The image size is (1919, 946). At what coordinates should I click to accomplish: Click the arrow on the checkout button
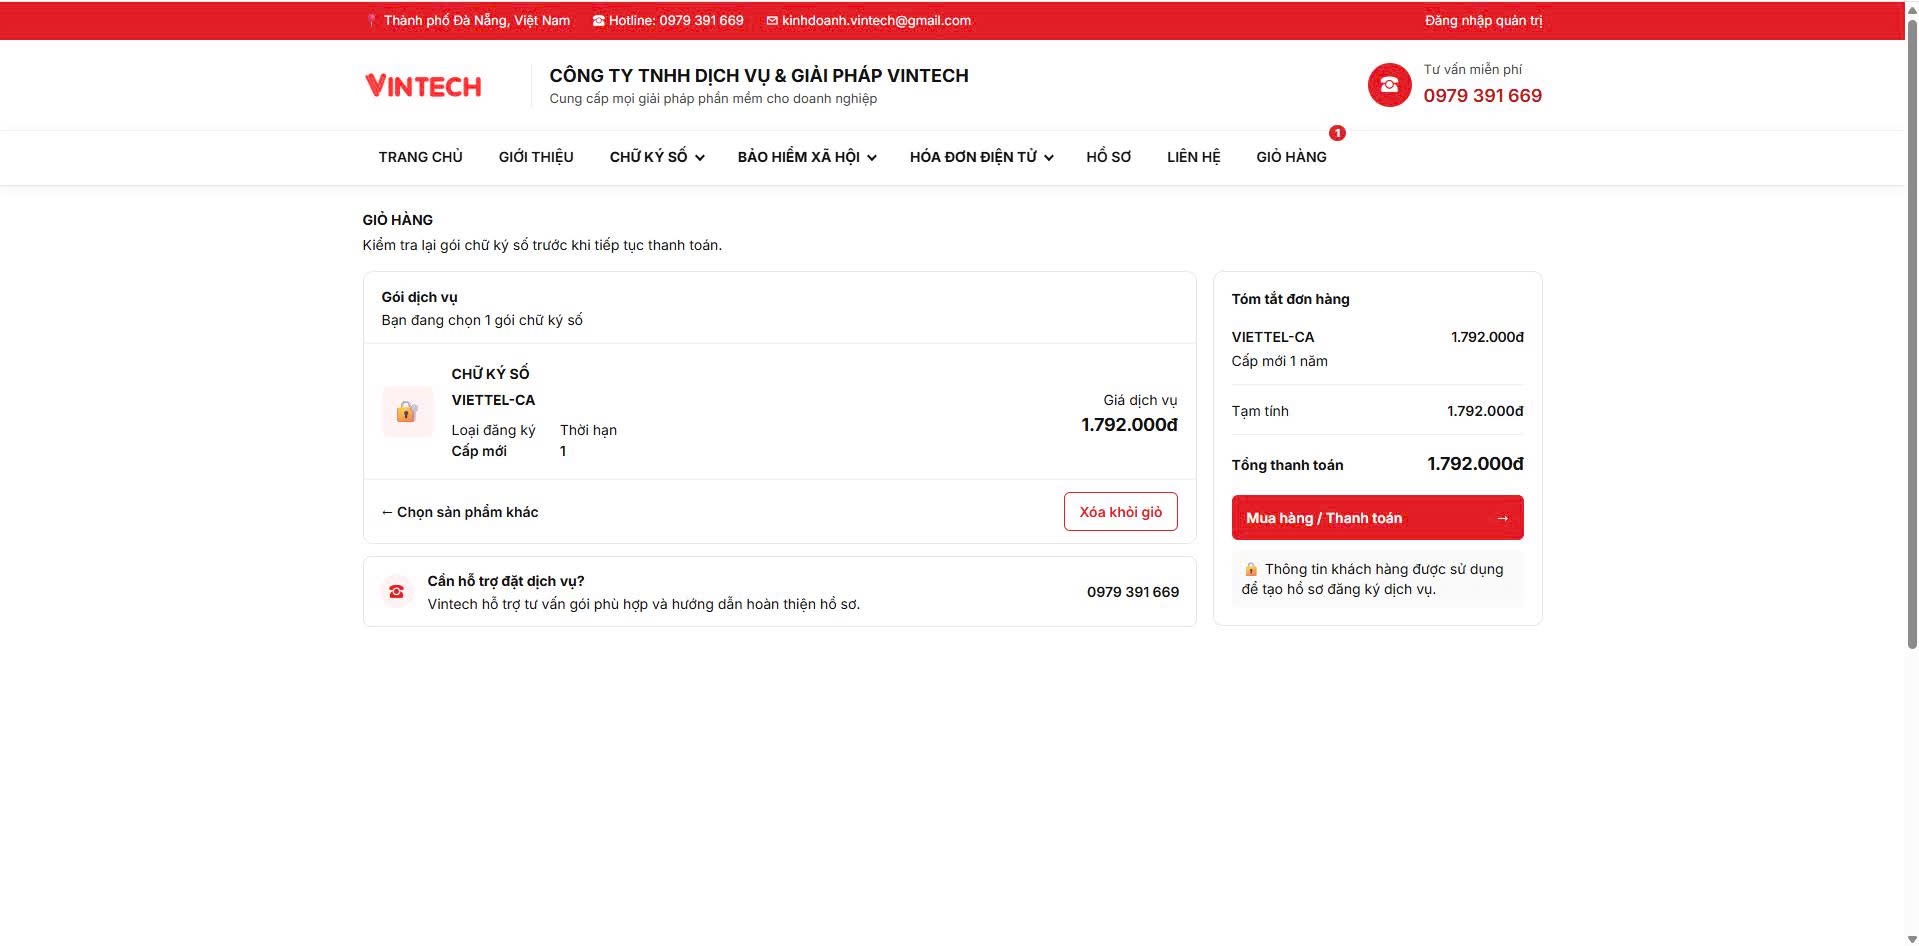(x=1502, y=518)
